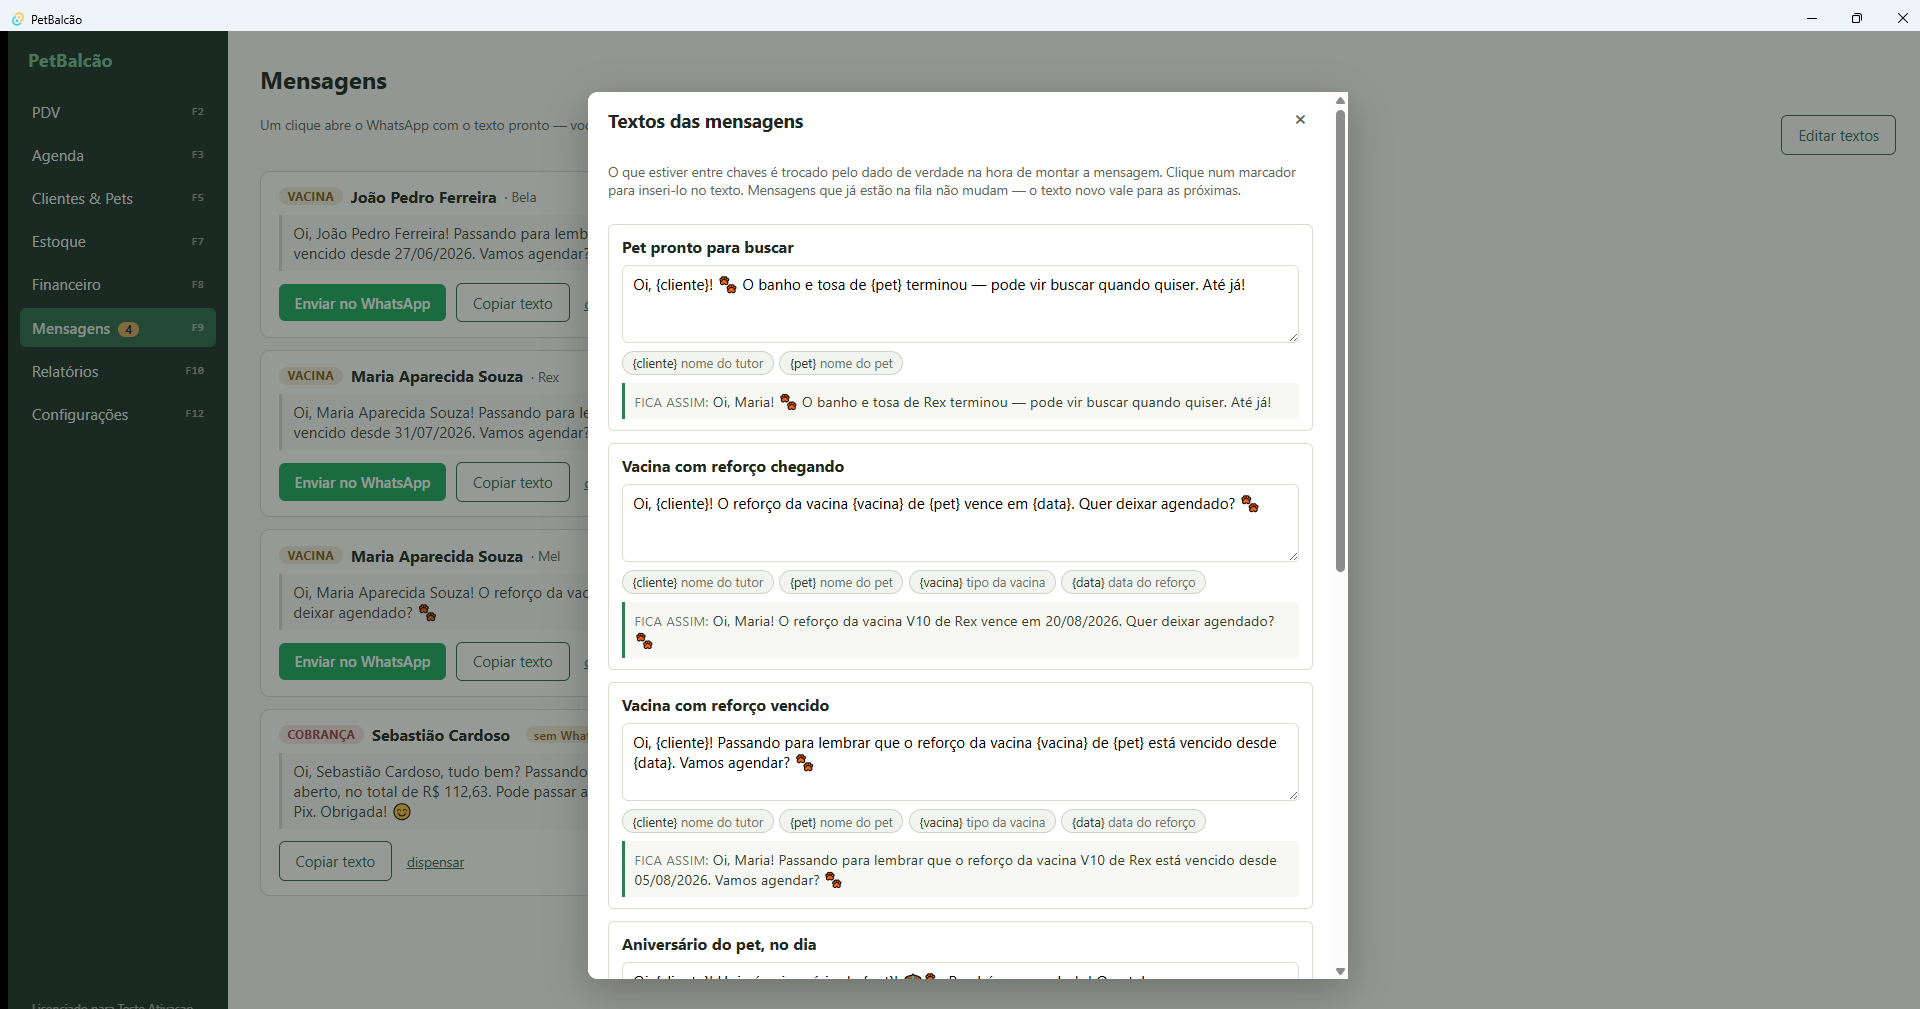Insert {data} marker in Vacina com reforço vencido
The image size is (1920, 1009).
pos(1133,822)
